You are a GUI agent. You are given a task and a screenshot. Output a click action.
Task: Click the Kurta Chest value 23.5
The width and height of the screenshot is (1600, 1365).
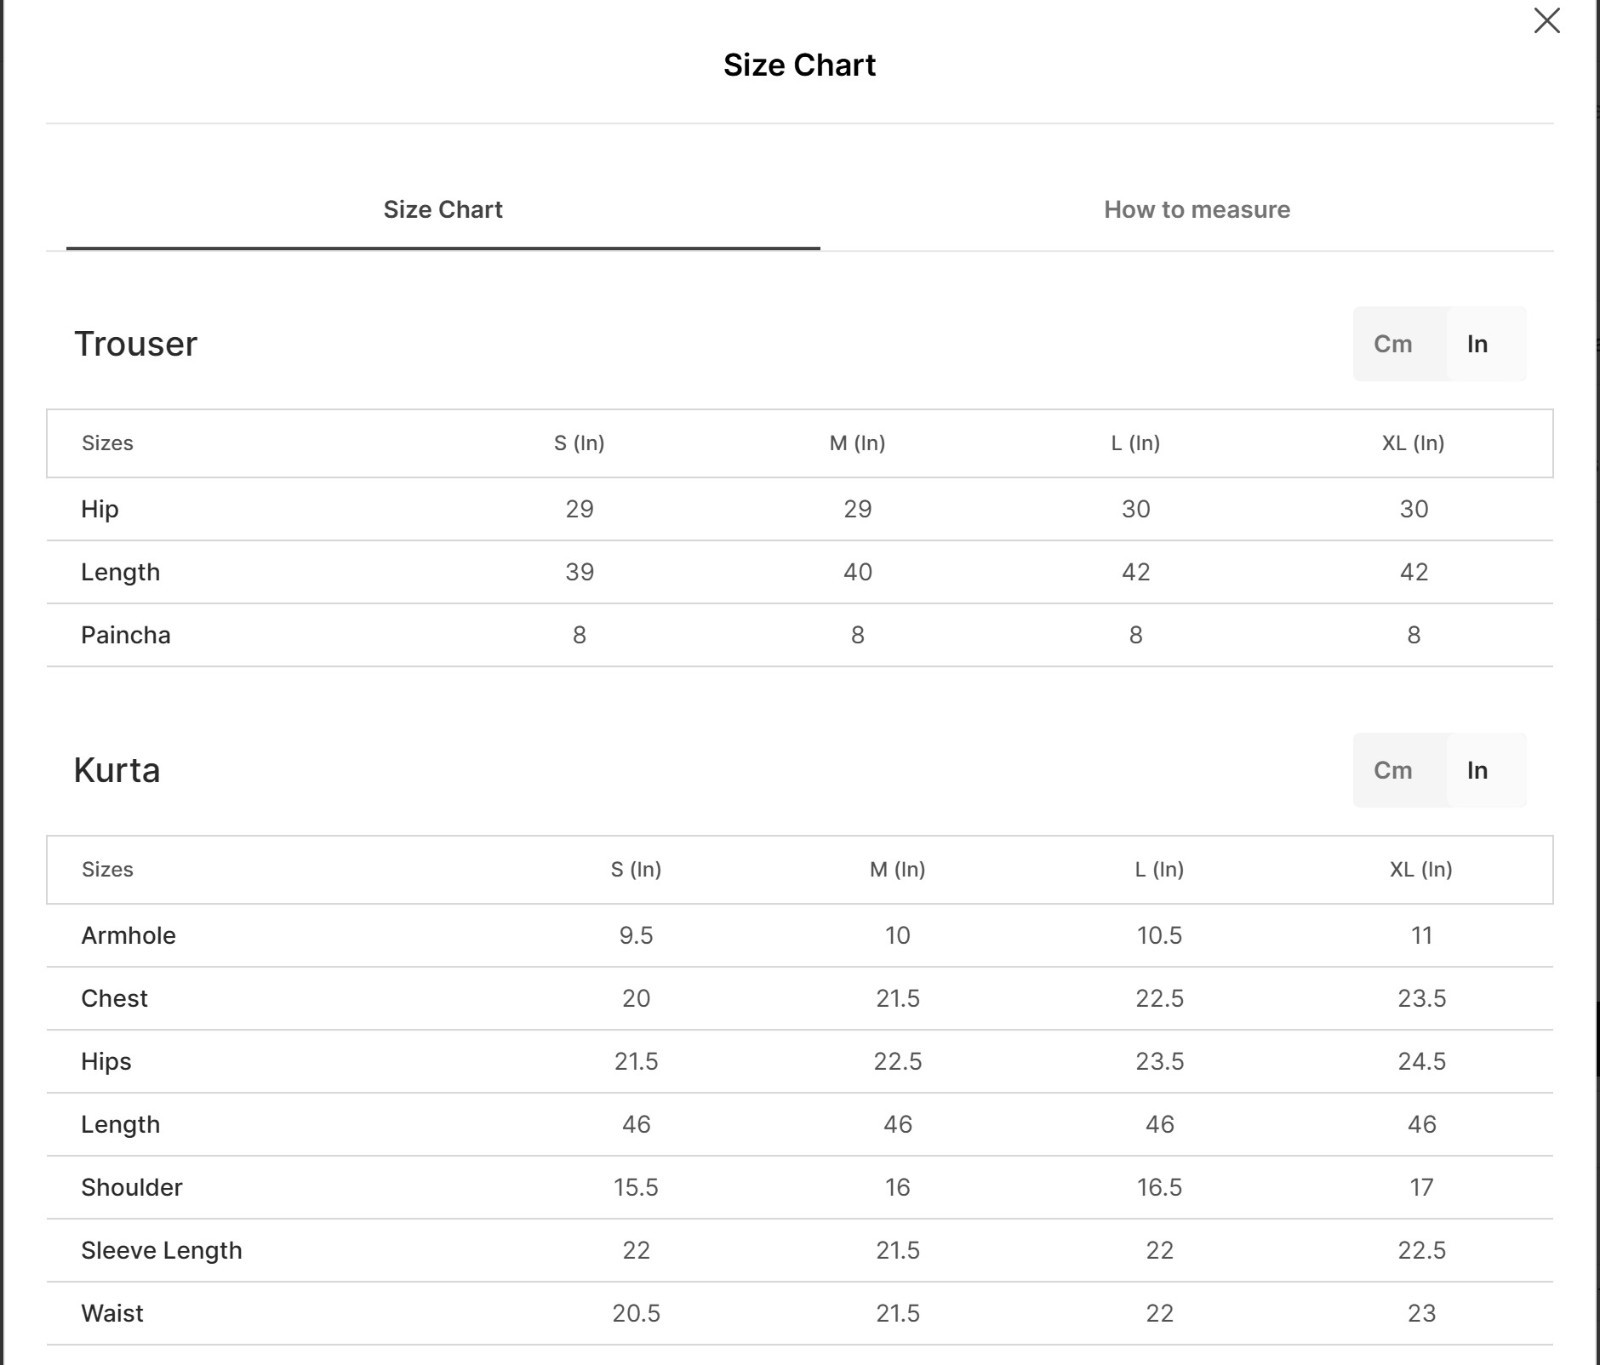(1421, 999)
